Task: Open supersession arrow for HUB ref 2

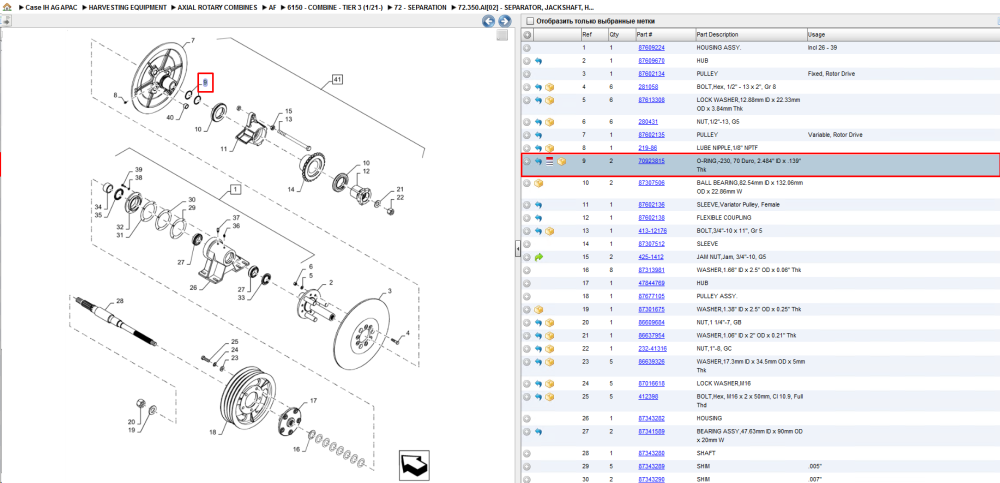Action: pyautogui.click(x=538, y=61)
